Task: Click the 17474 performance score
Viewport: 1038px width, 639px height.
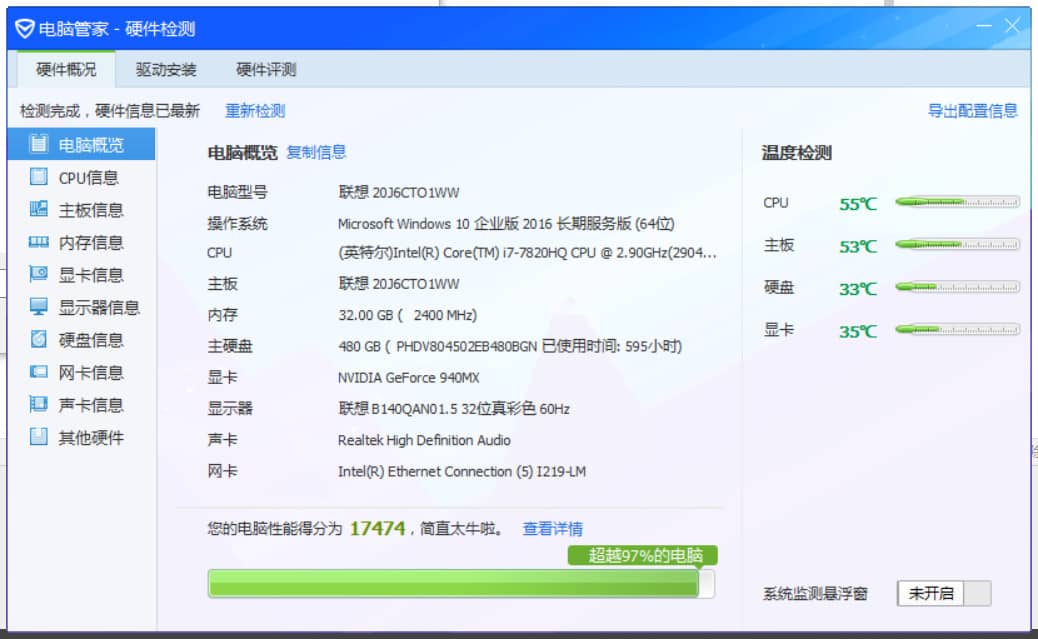Action: pos(377,528)
